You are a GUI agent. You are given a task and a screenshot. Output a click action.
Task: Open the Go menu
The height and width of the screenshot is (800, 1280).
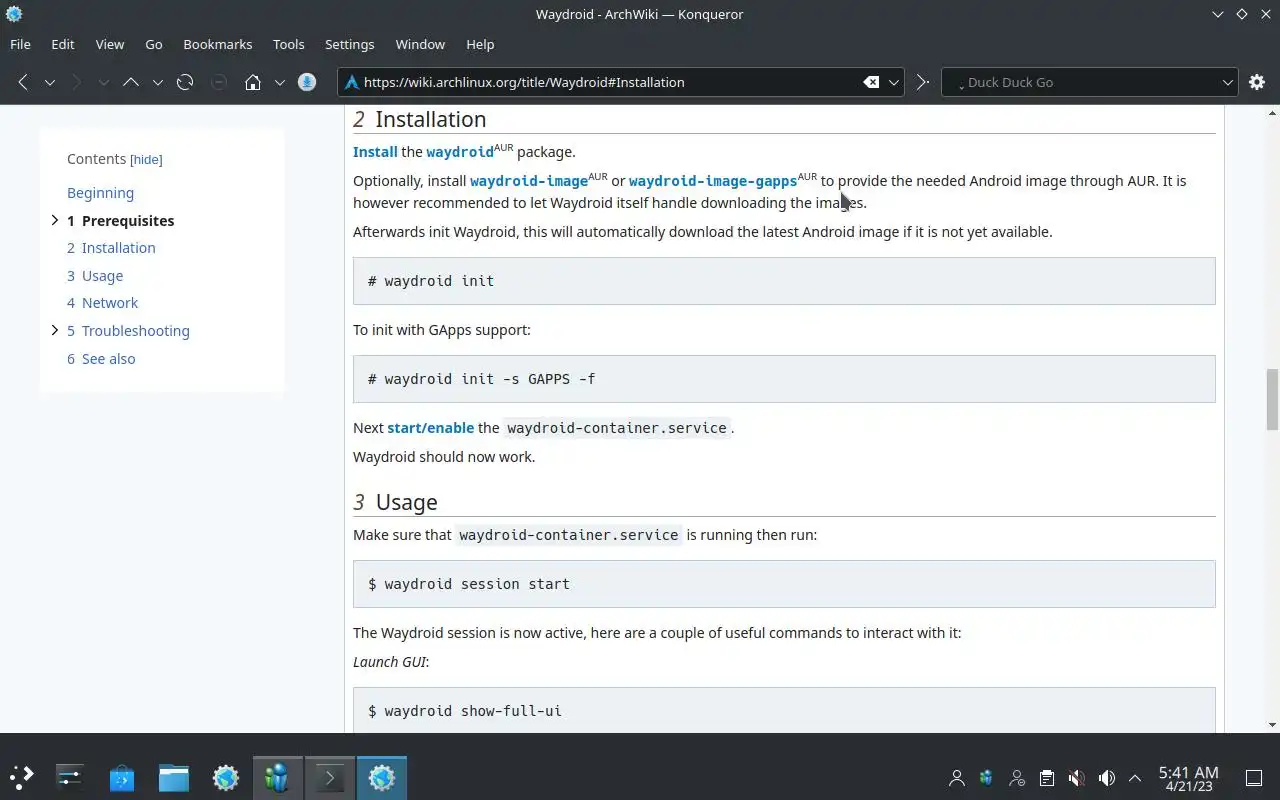[x=154, y=44]
